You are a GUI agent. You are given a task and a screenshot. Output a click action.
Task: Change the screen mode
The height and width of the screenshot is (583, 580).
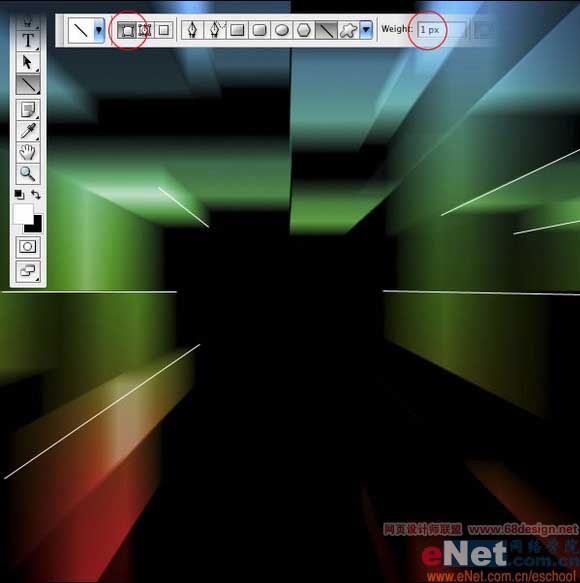pyautogui.click(x=28, y=271)
